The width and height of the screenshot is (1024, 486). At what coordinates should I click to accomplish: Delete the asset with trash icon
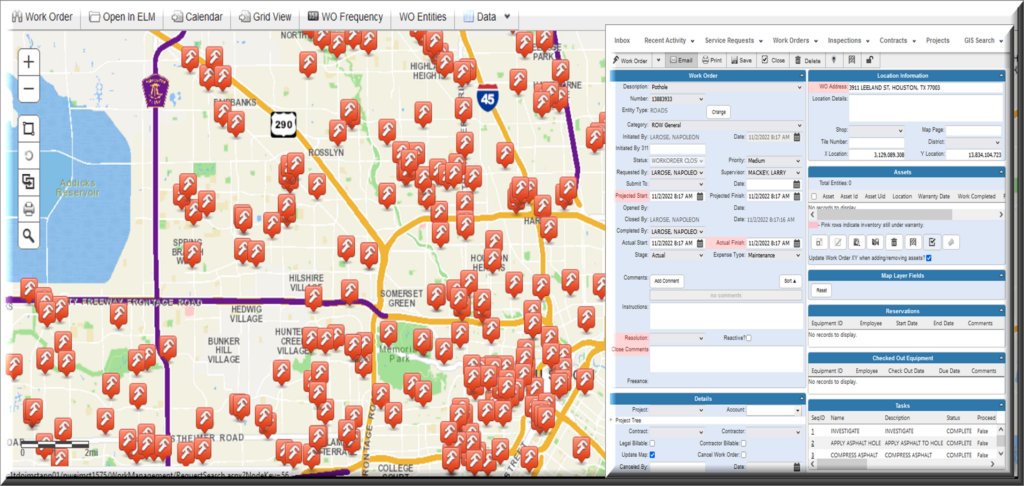(x=894, y=242)
